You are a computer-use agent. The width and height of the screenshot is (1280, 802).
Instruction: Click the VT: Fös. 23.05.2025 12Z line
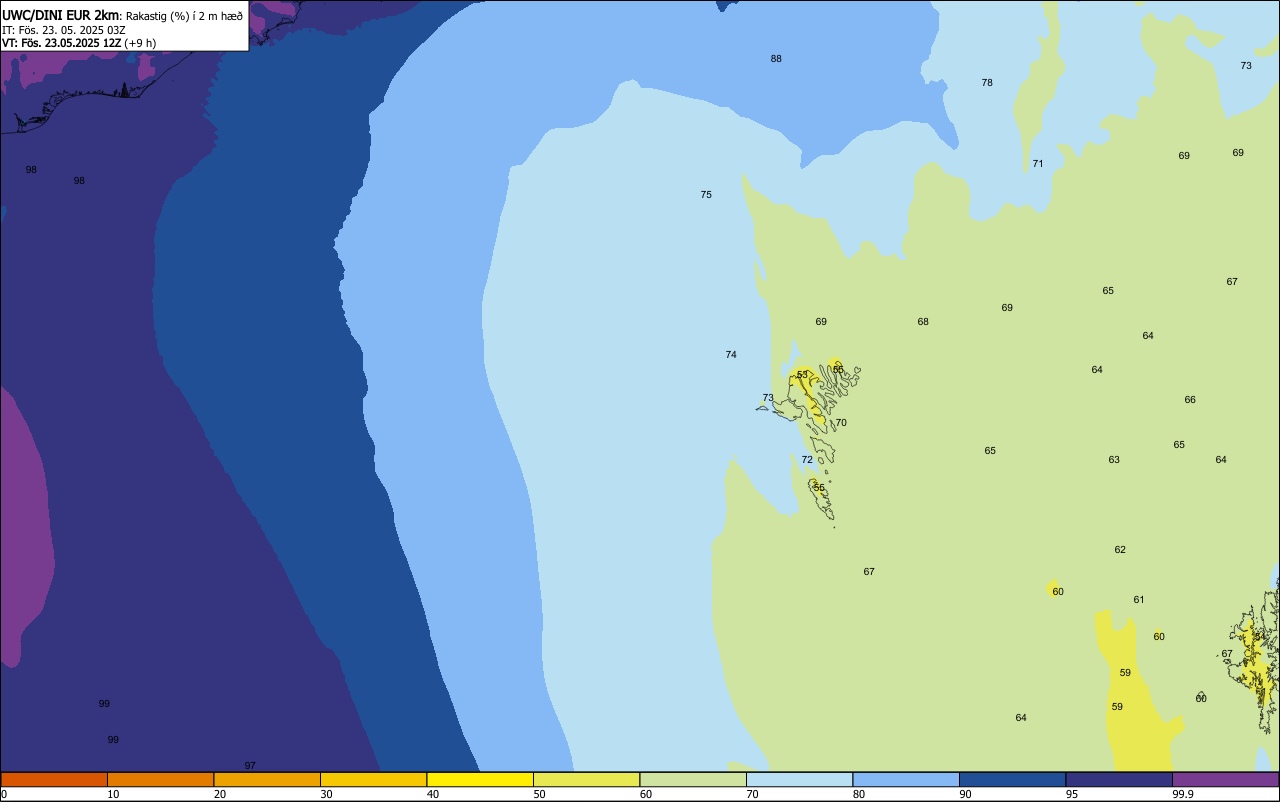[x=61, y=43]
